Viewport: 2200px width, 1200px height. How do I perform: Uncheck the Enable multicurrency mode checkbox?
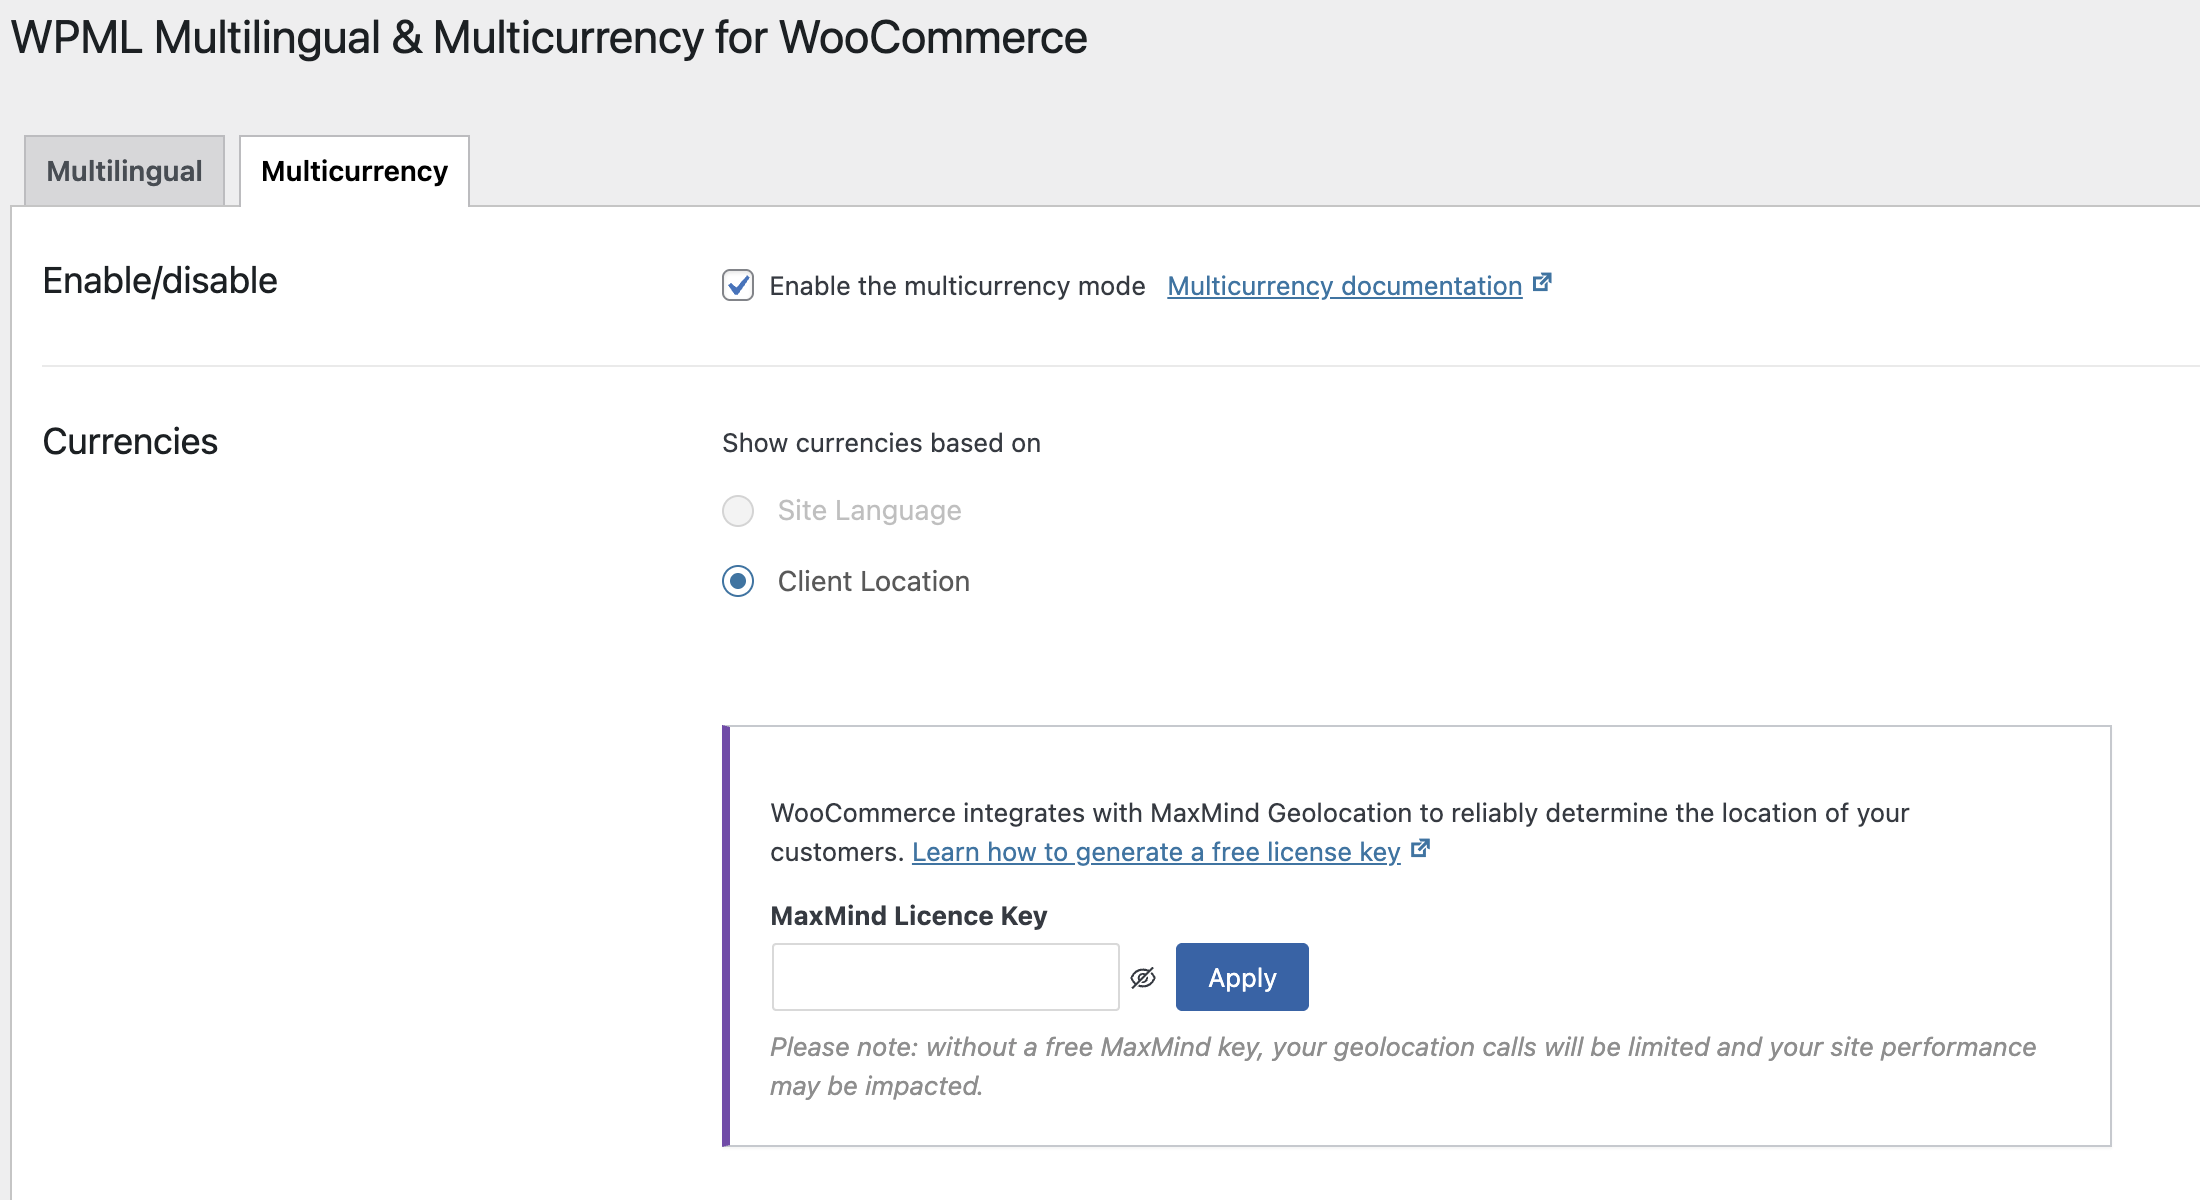(x=738, y=285)
